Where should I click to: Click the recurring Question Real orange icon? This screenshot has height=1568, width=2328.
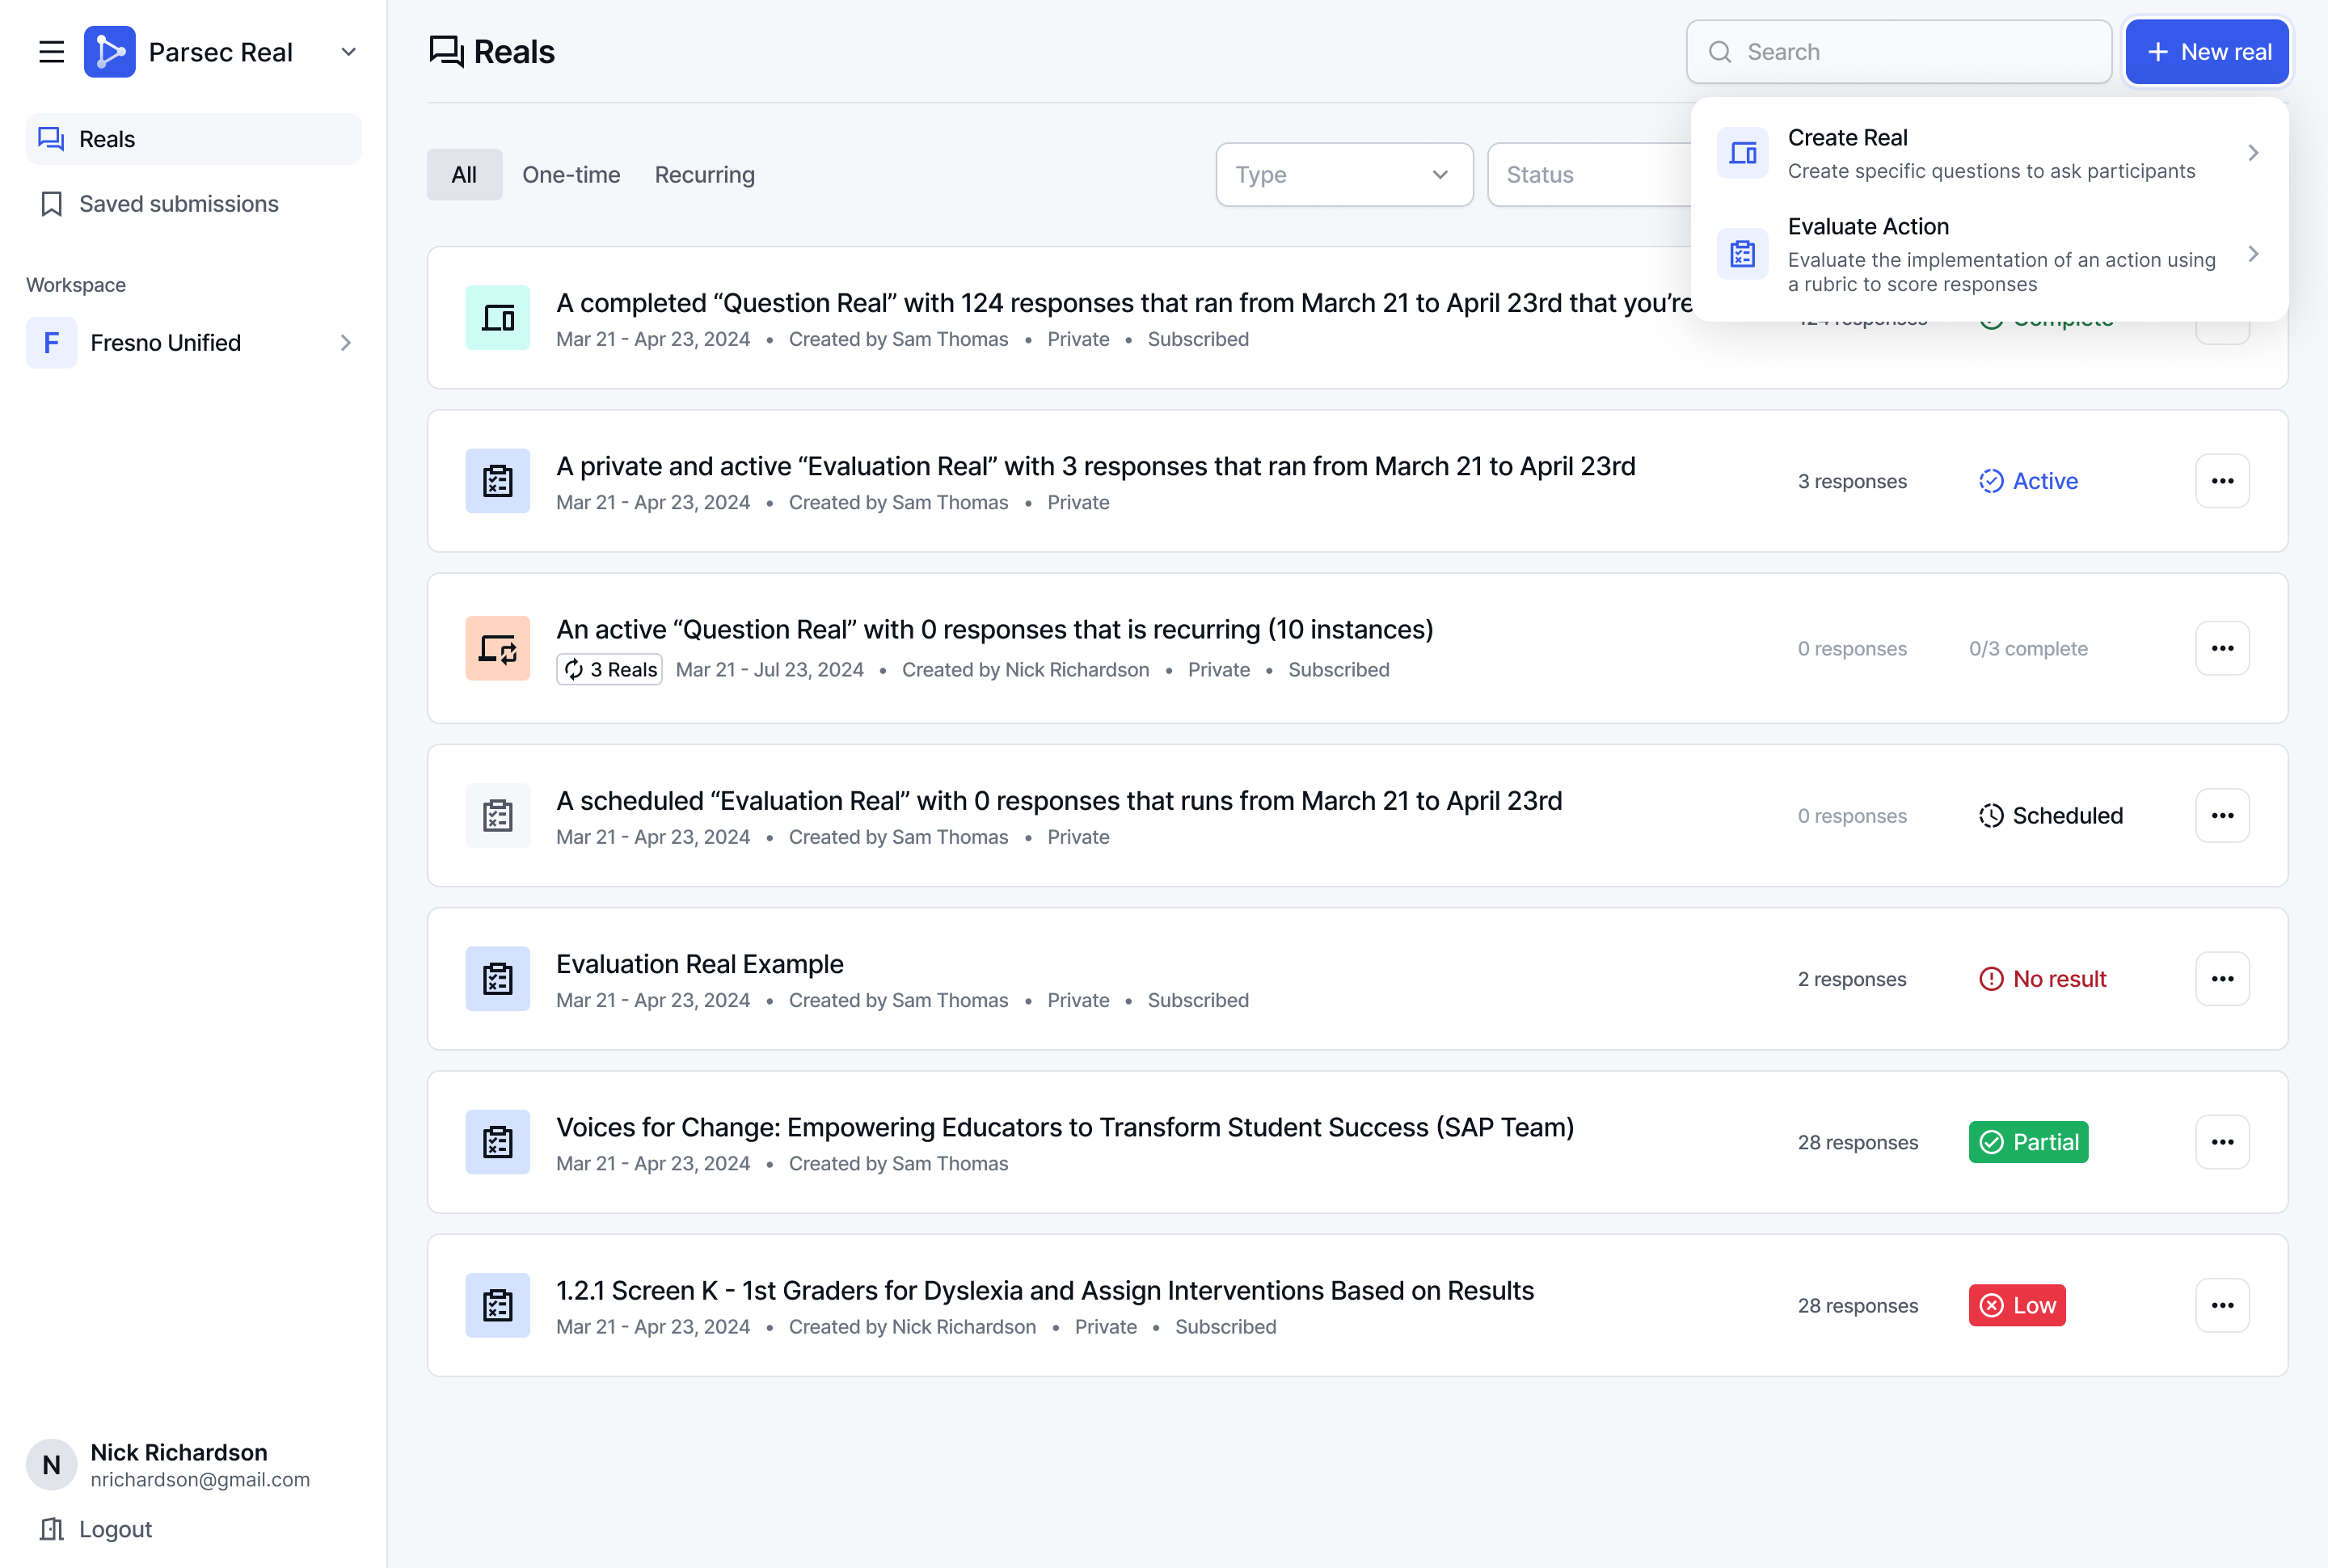(x=497, y=649)
